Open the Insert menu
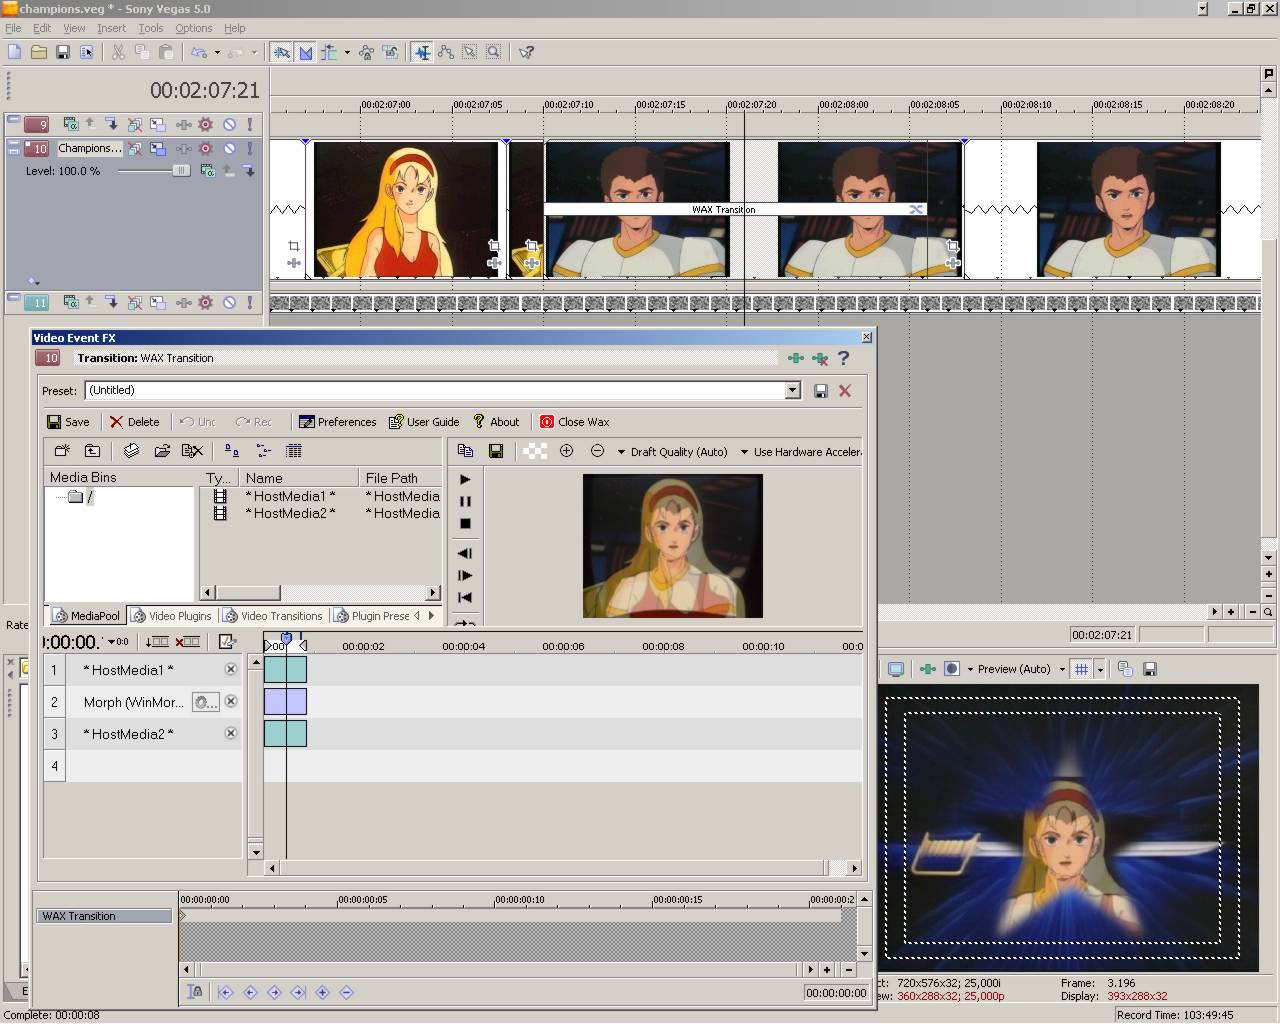 coord(111,28)
